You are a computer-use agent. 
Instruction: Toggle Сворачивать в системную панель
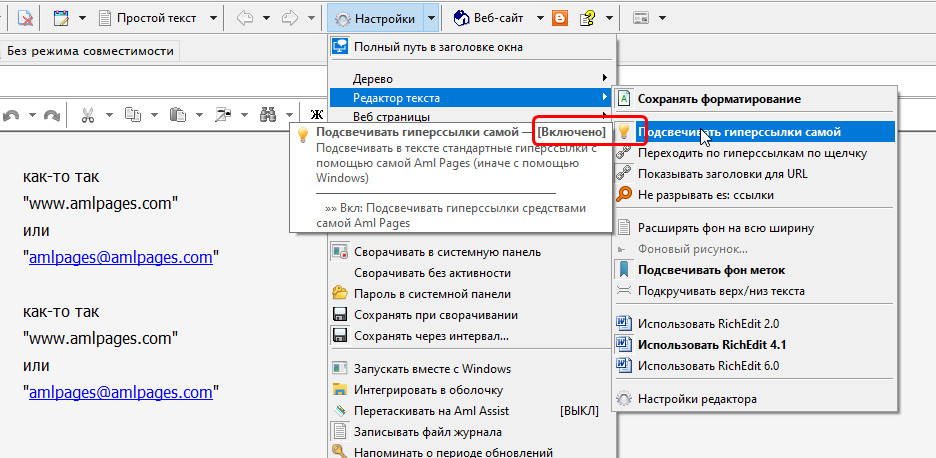point(470,252)
